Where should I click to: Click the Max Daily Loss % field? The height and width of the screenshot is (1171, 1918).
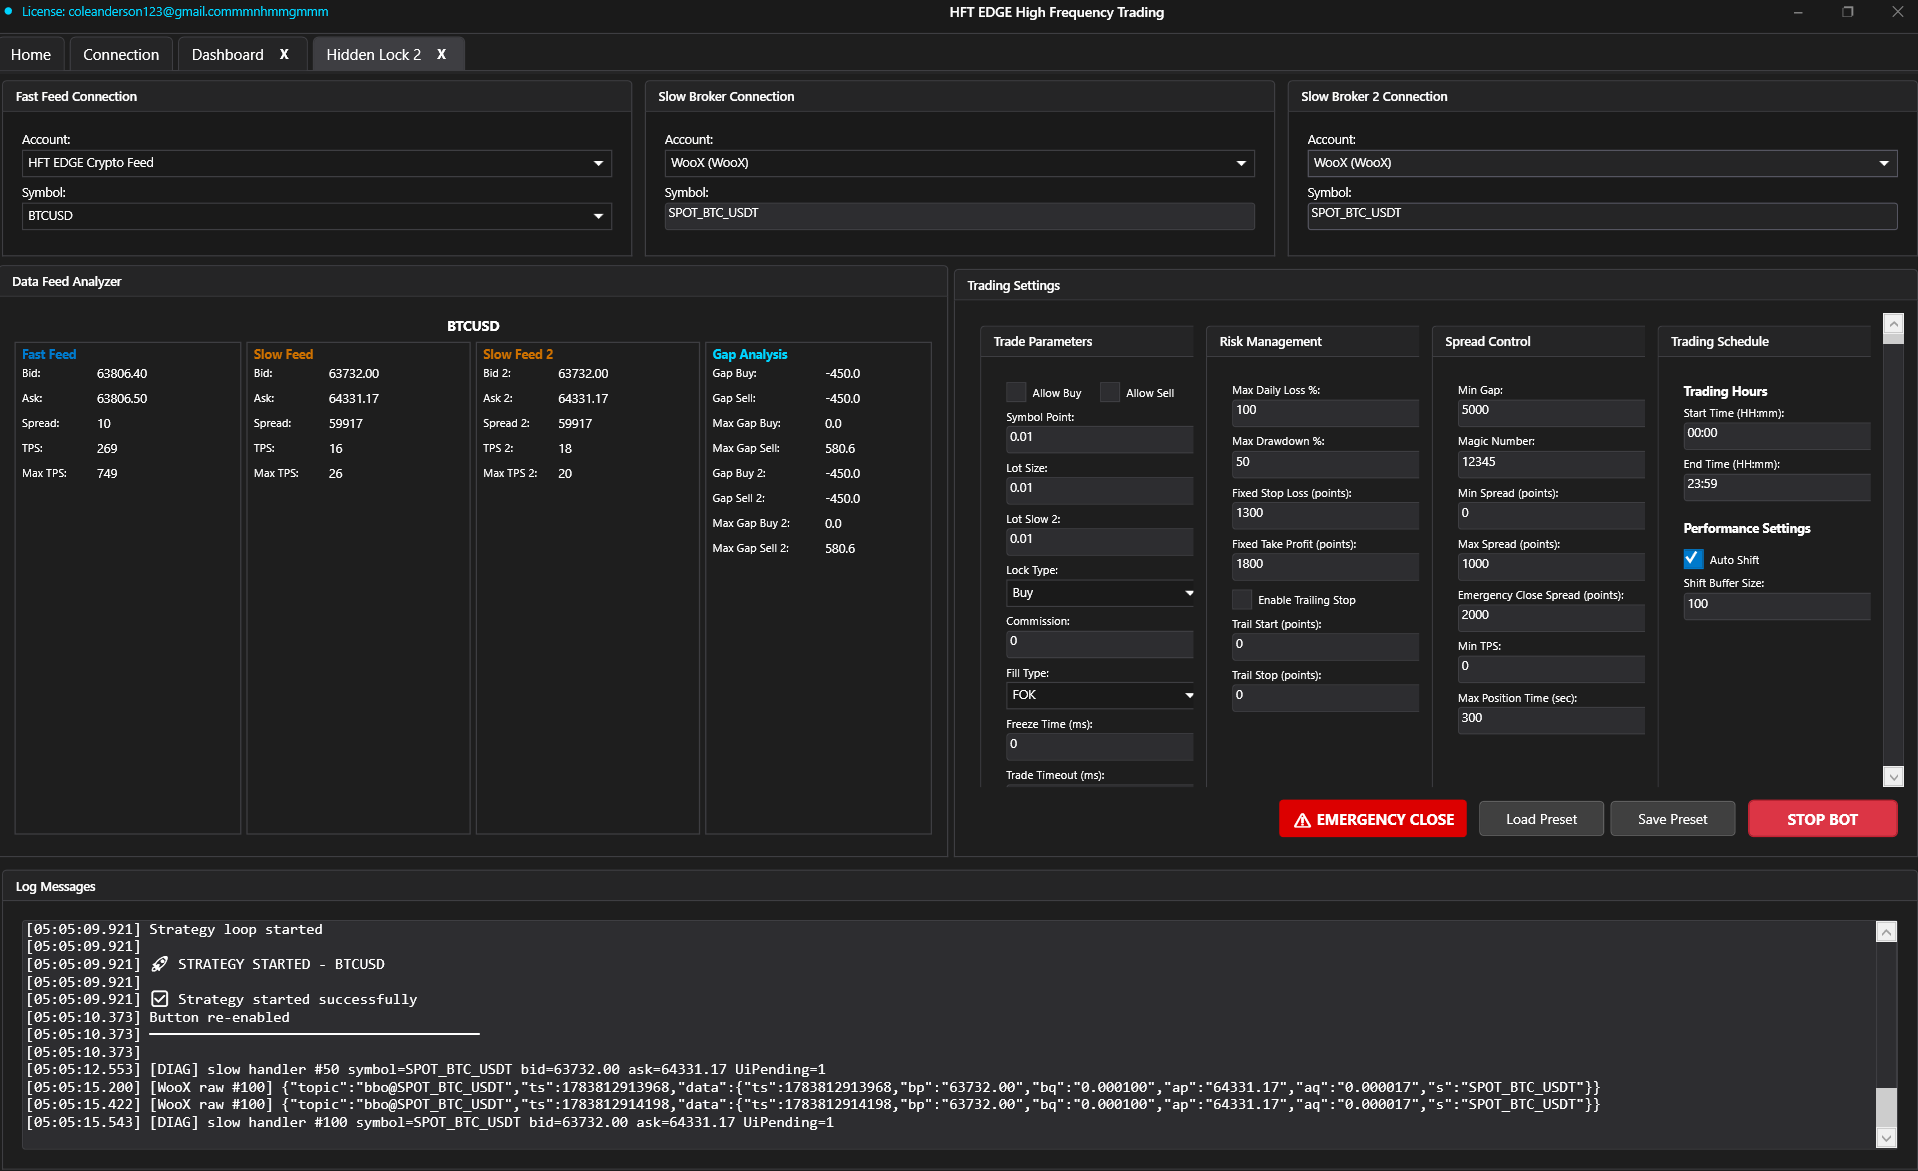(x=1325, y=411)
